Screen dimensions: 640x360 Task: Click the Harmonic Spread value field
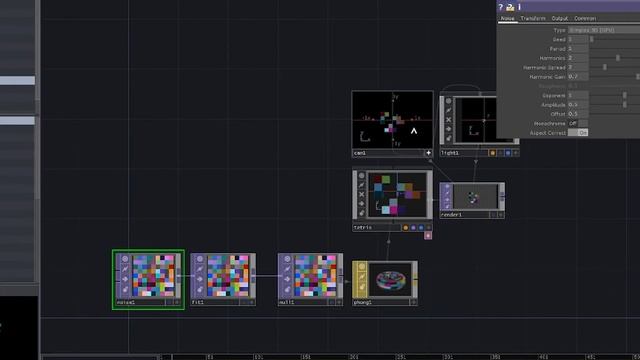pos(578,67)
